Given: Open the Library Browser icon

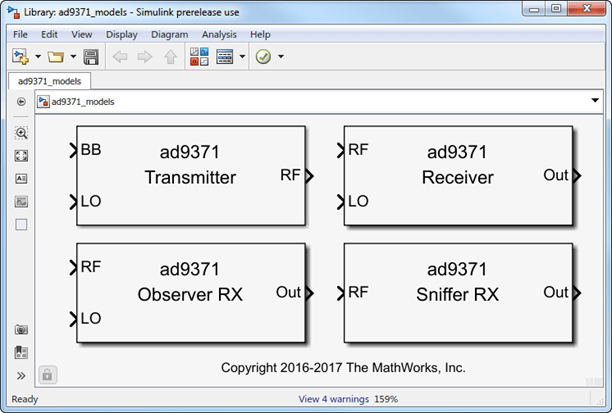Looking at the screenshot, I should click(x=199, y=57).
